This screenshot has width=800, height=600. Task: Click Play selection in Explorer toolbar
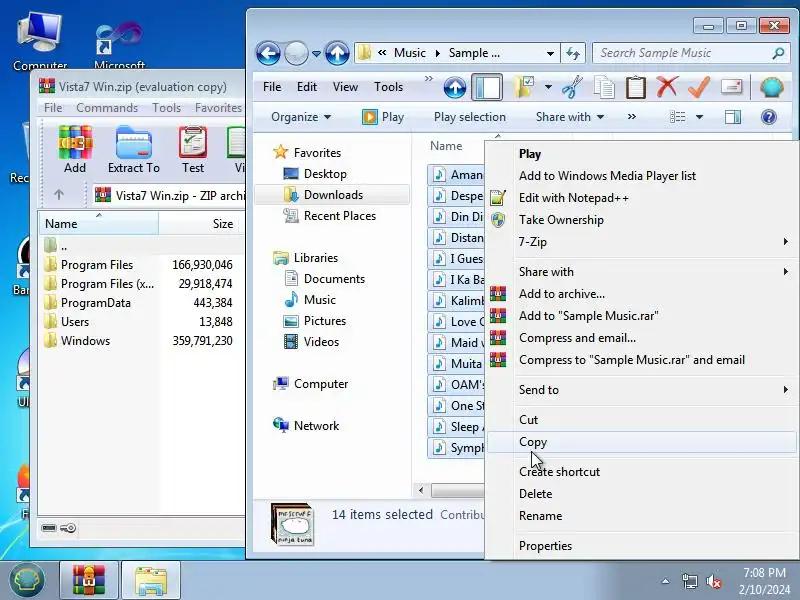coord(470,117)
